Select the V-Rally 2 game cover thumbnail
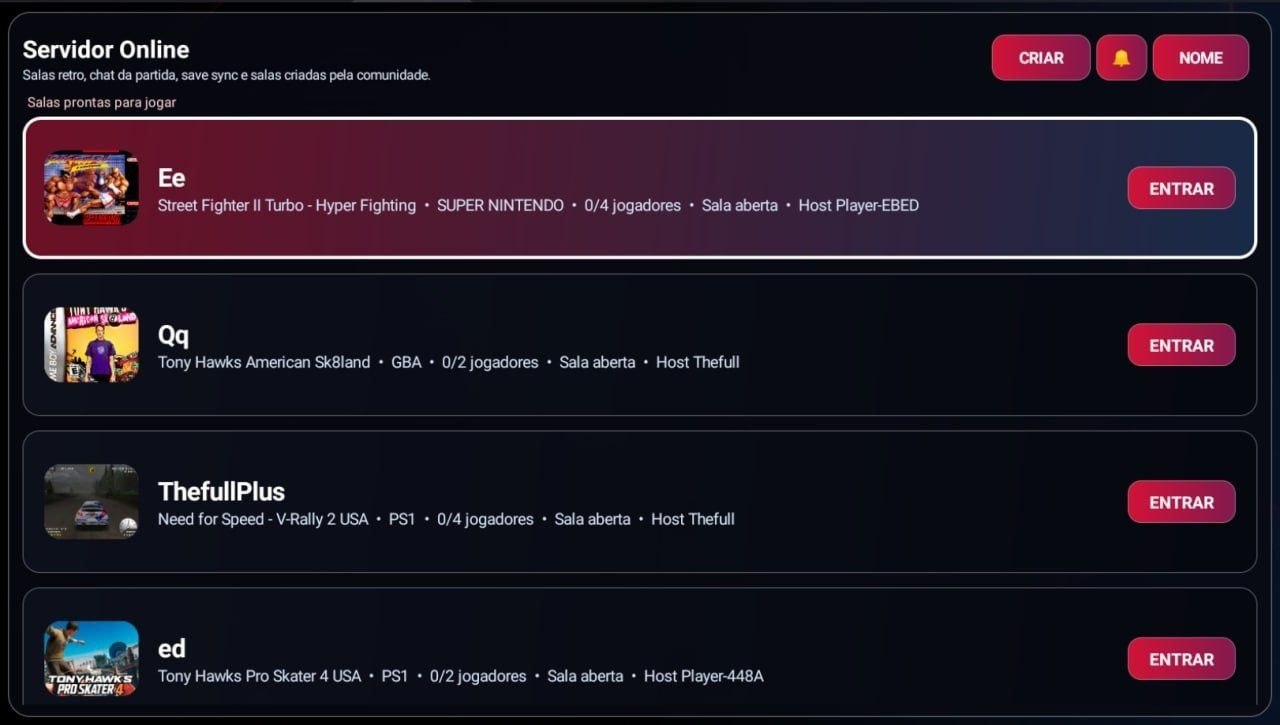The image size is (1280, 725). pyautogui.click(x=91, y=502)
